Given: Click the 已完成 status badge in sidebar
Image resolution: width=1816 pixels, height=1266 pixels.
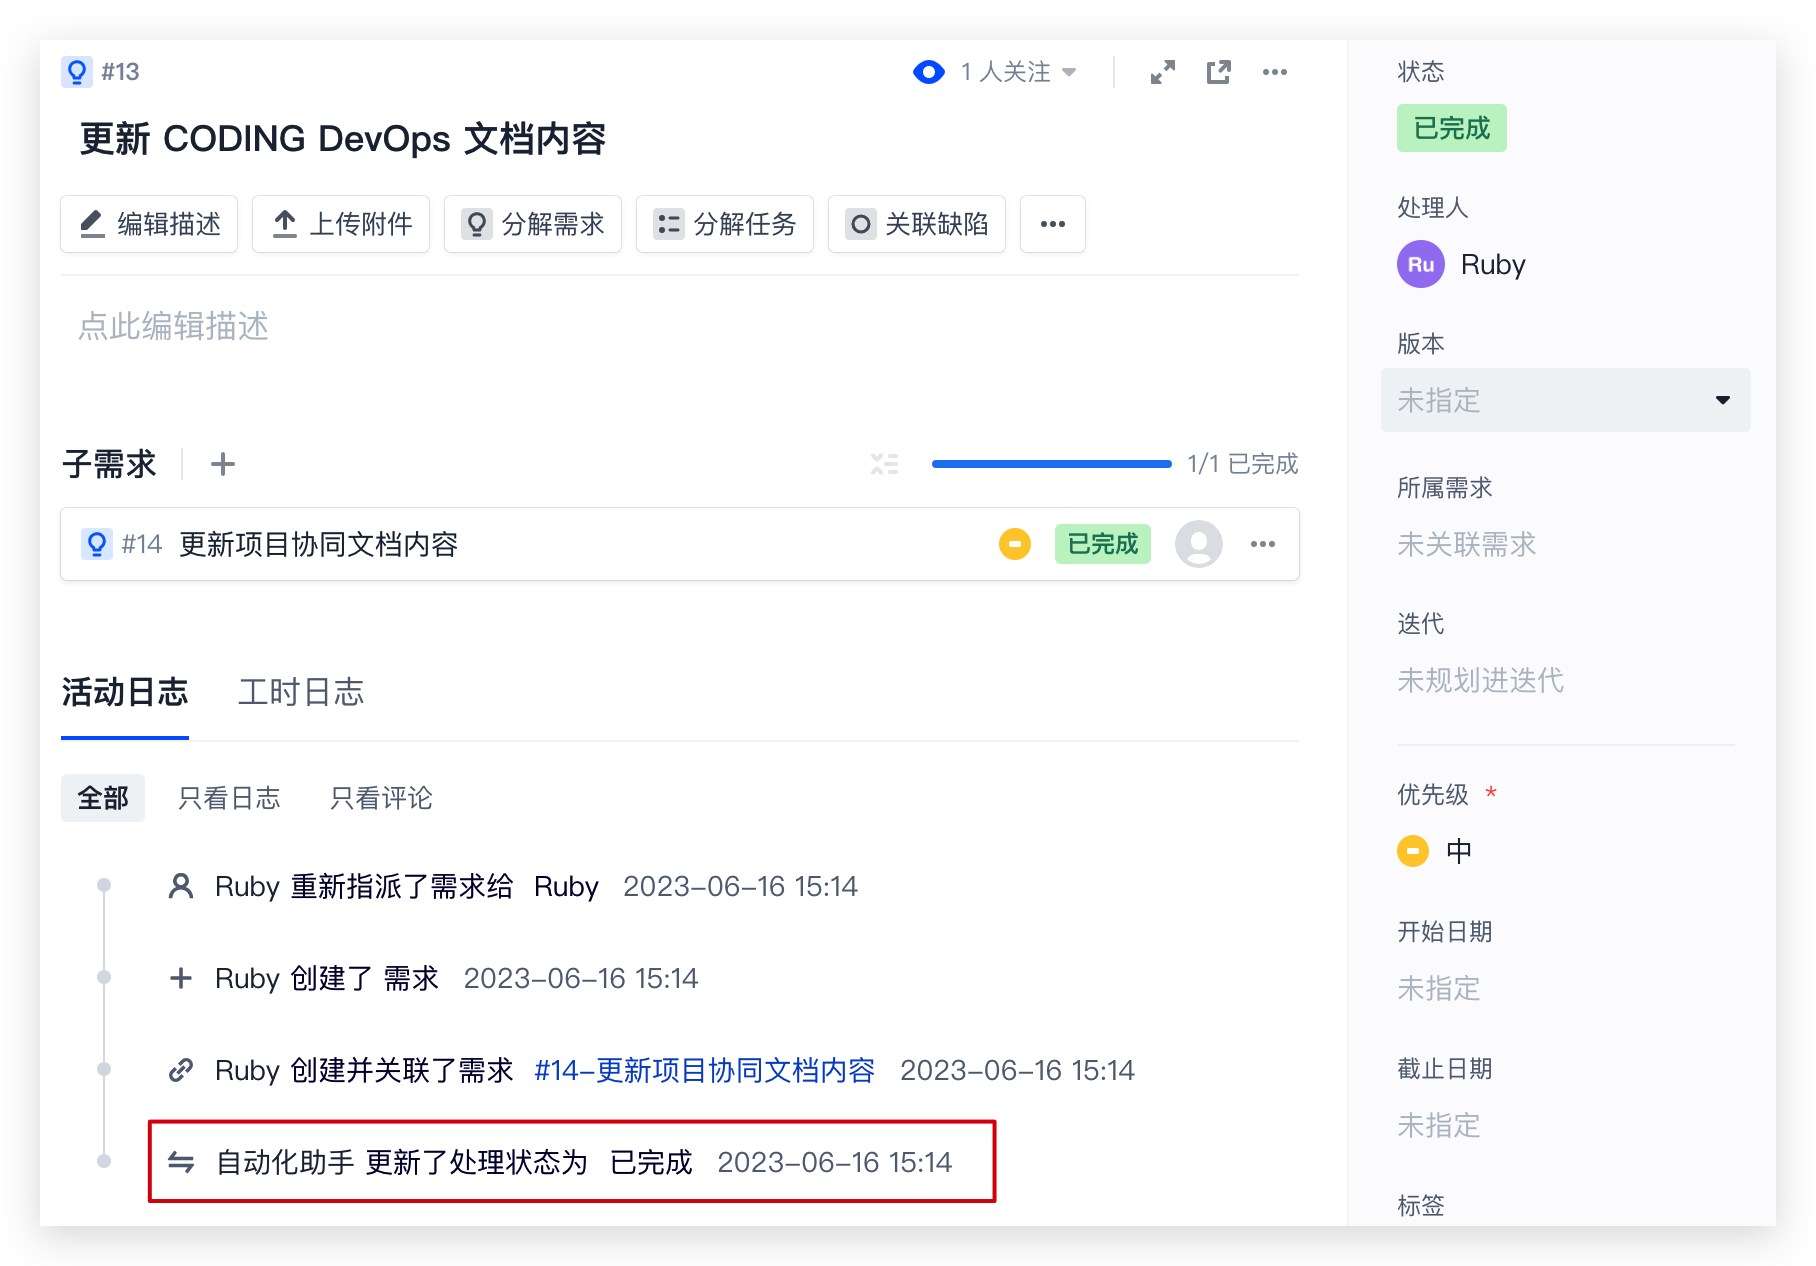Looking at the screenshot, I should tap(1452, 128).
